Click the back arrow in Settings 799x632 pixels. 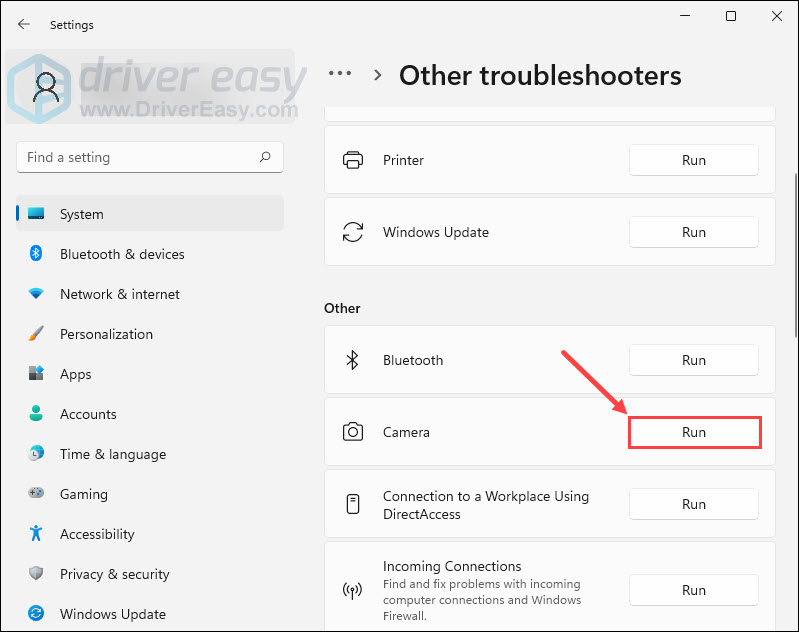(24, 24)
